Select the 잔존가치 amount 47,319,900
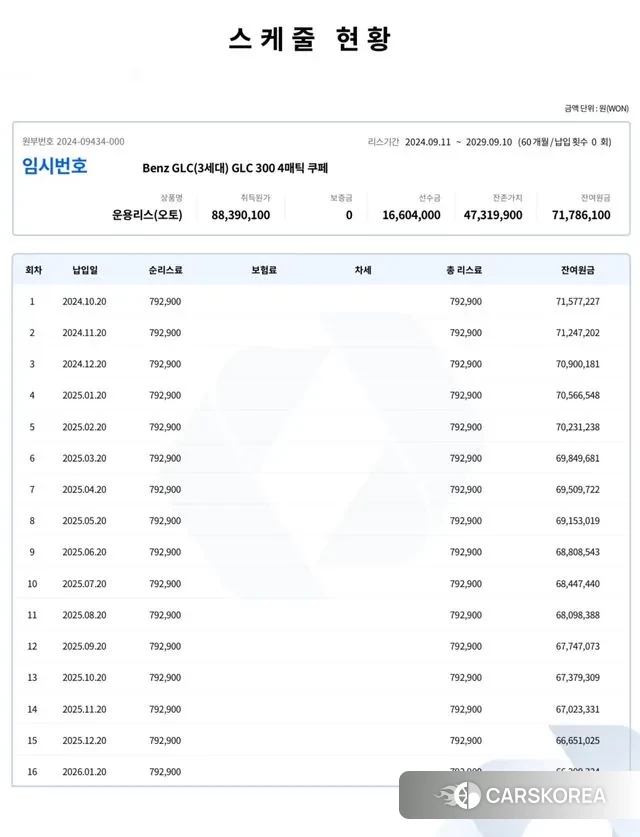Screen dimensions: 640x837 493,215
